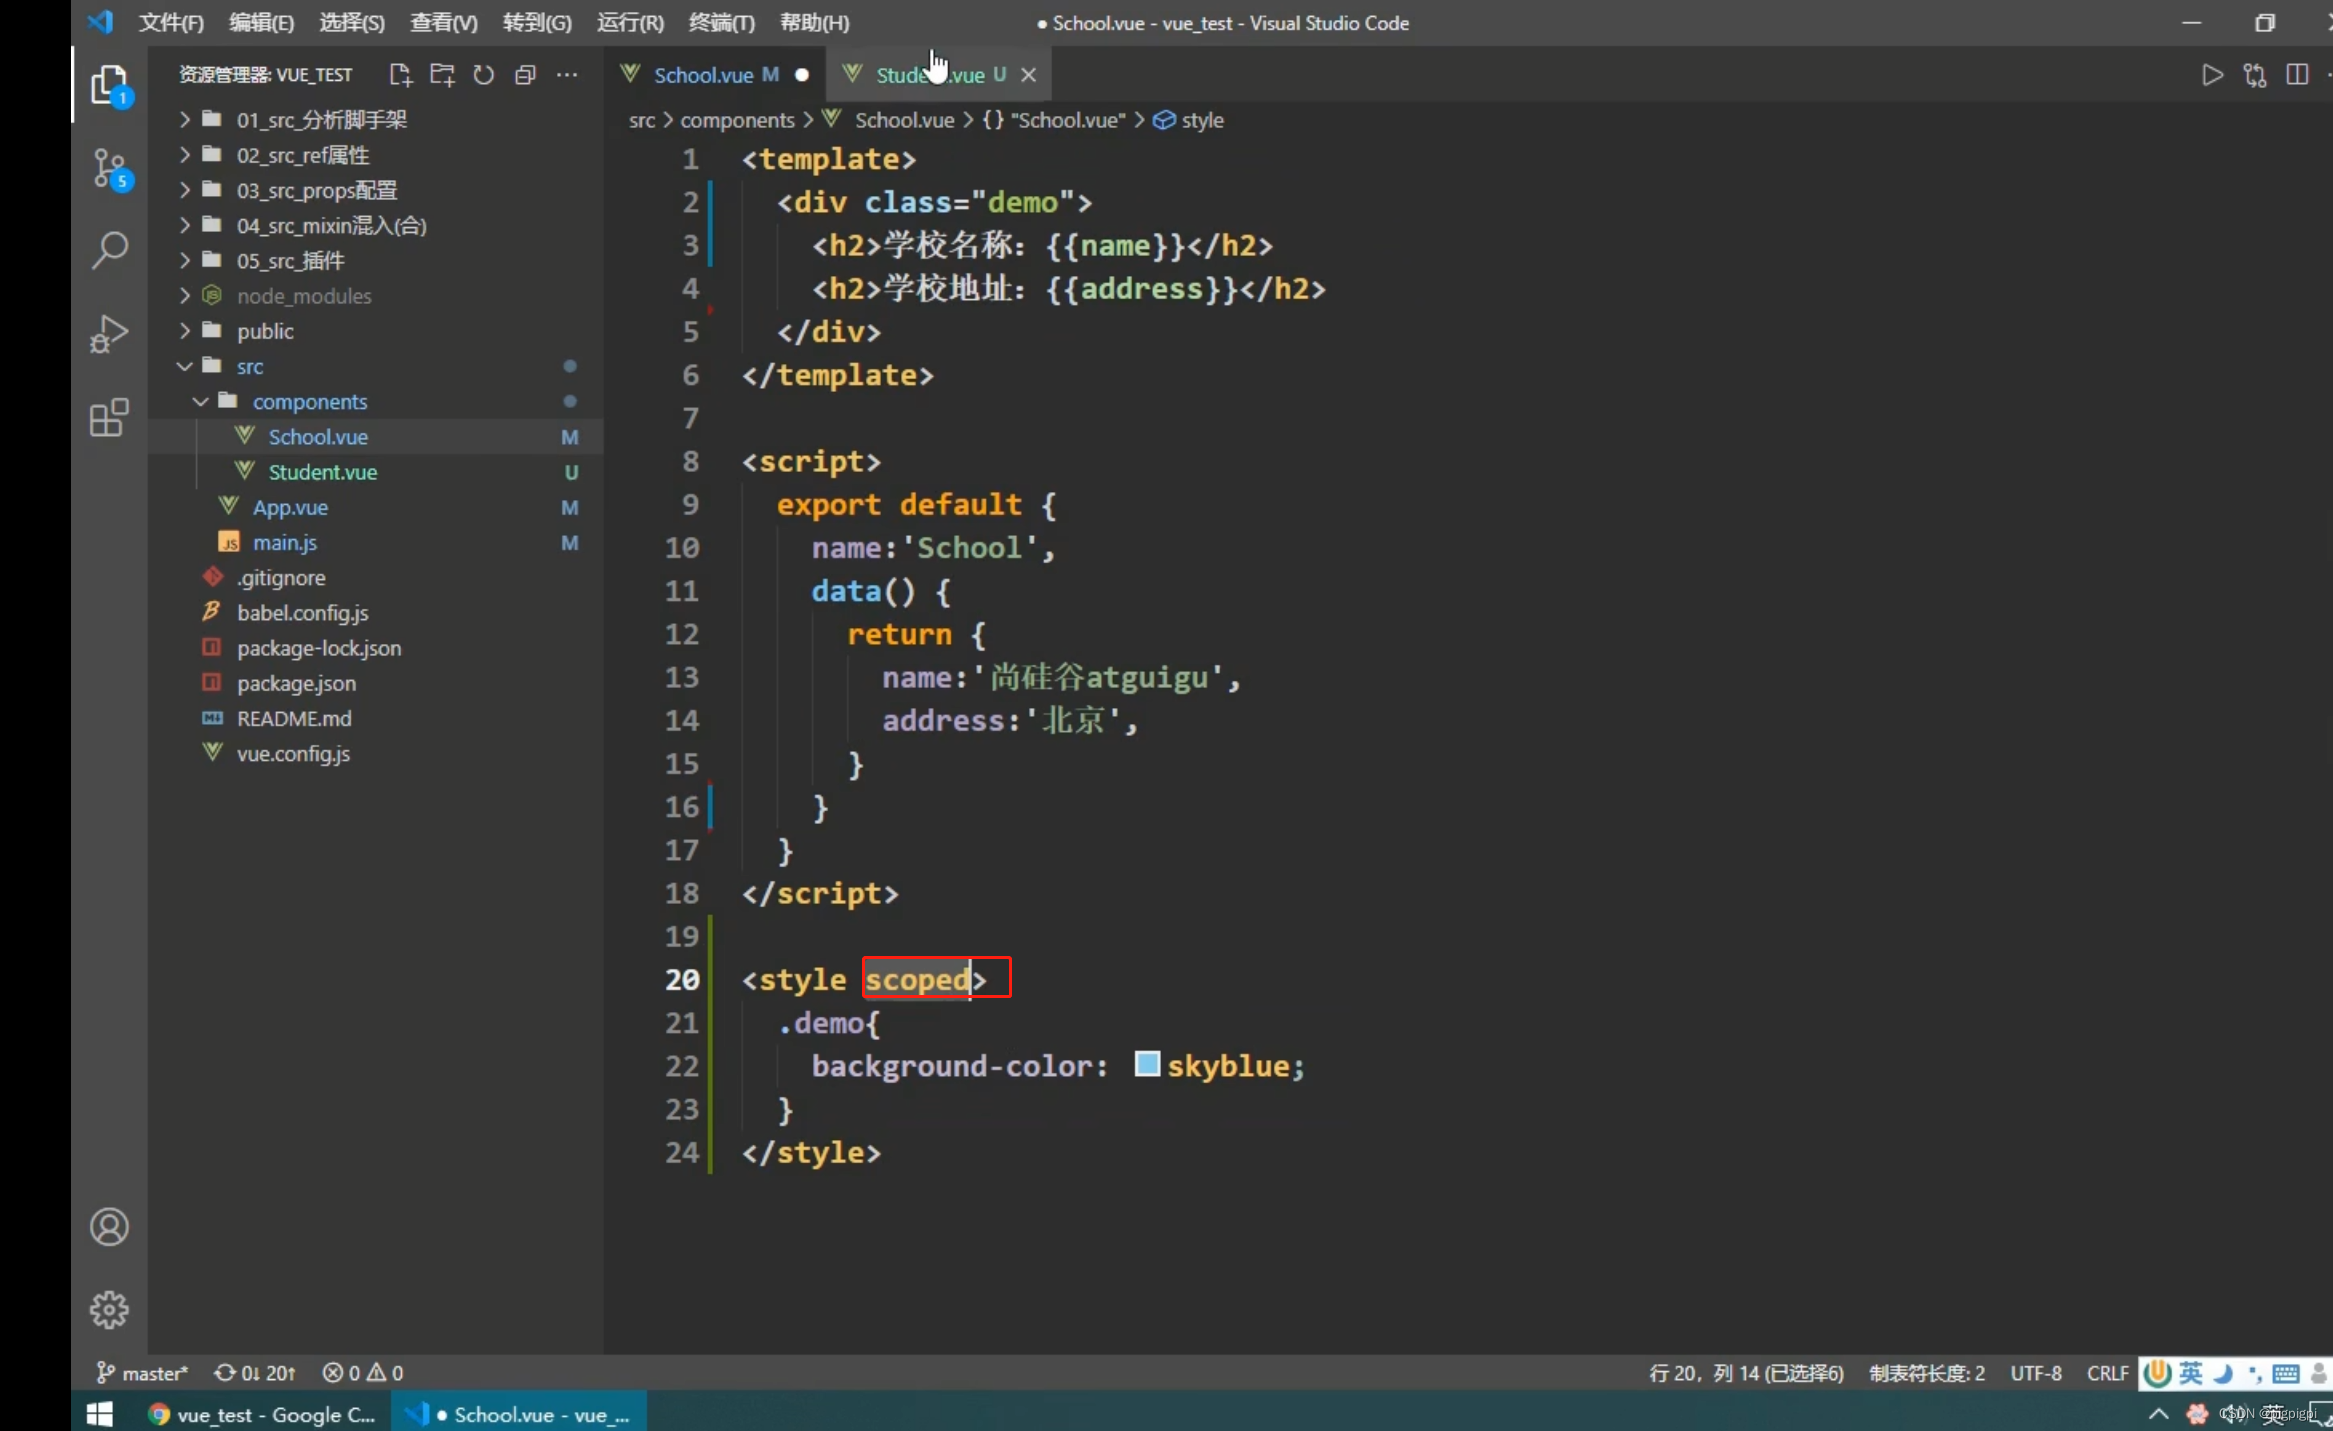Synchronize changes in status bar

point(254,1373)
